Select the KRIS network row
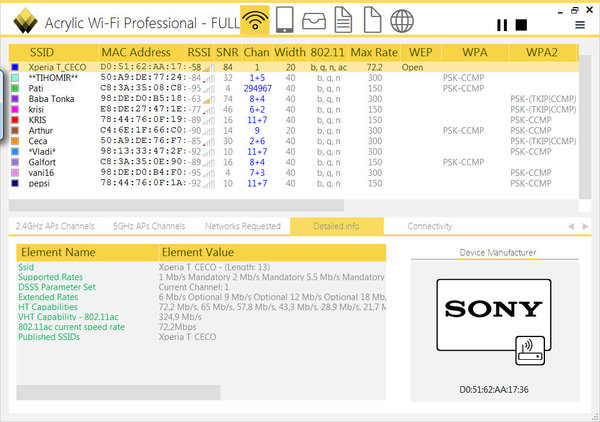 [293, 120]
